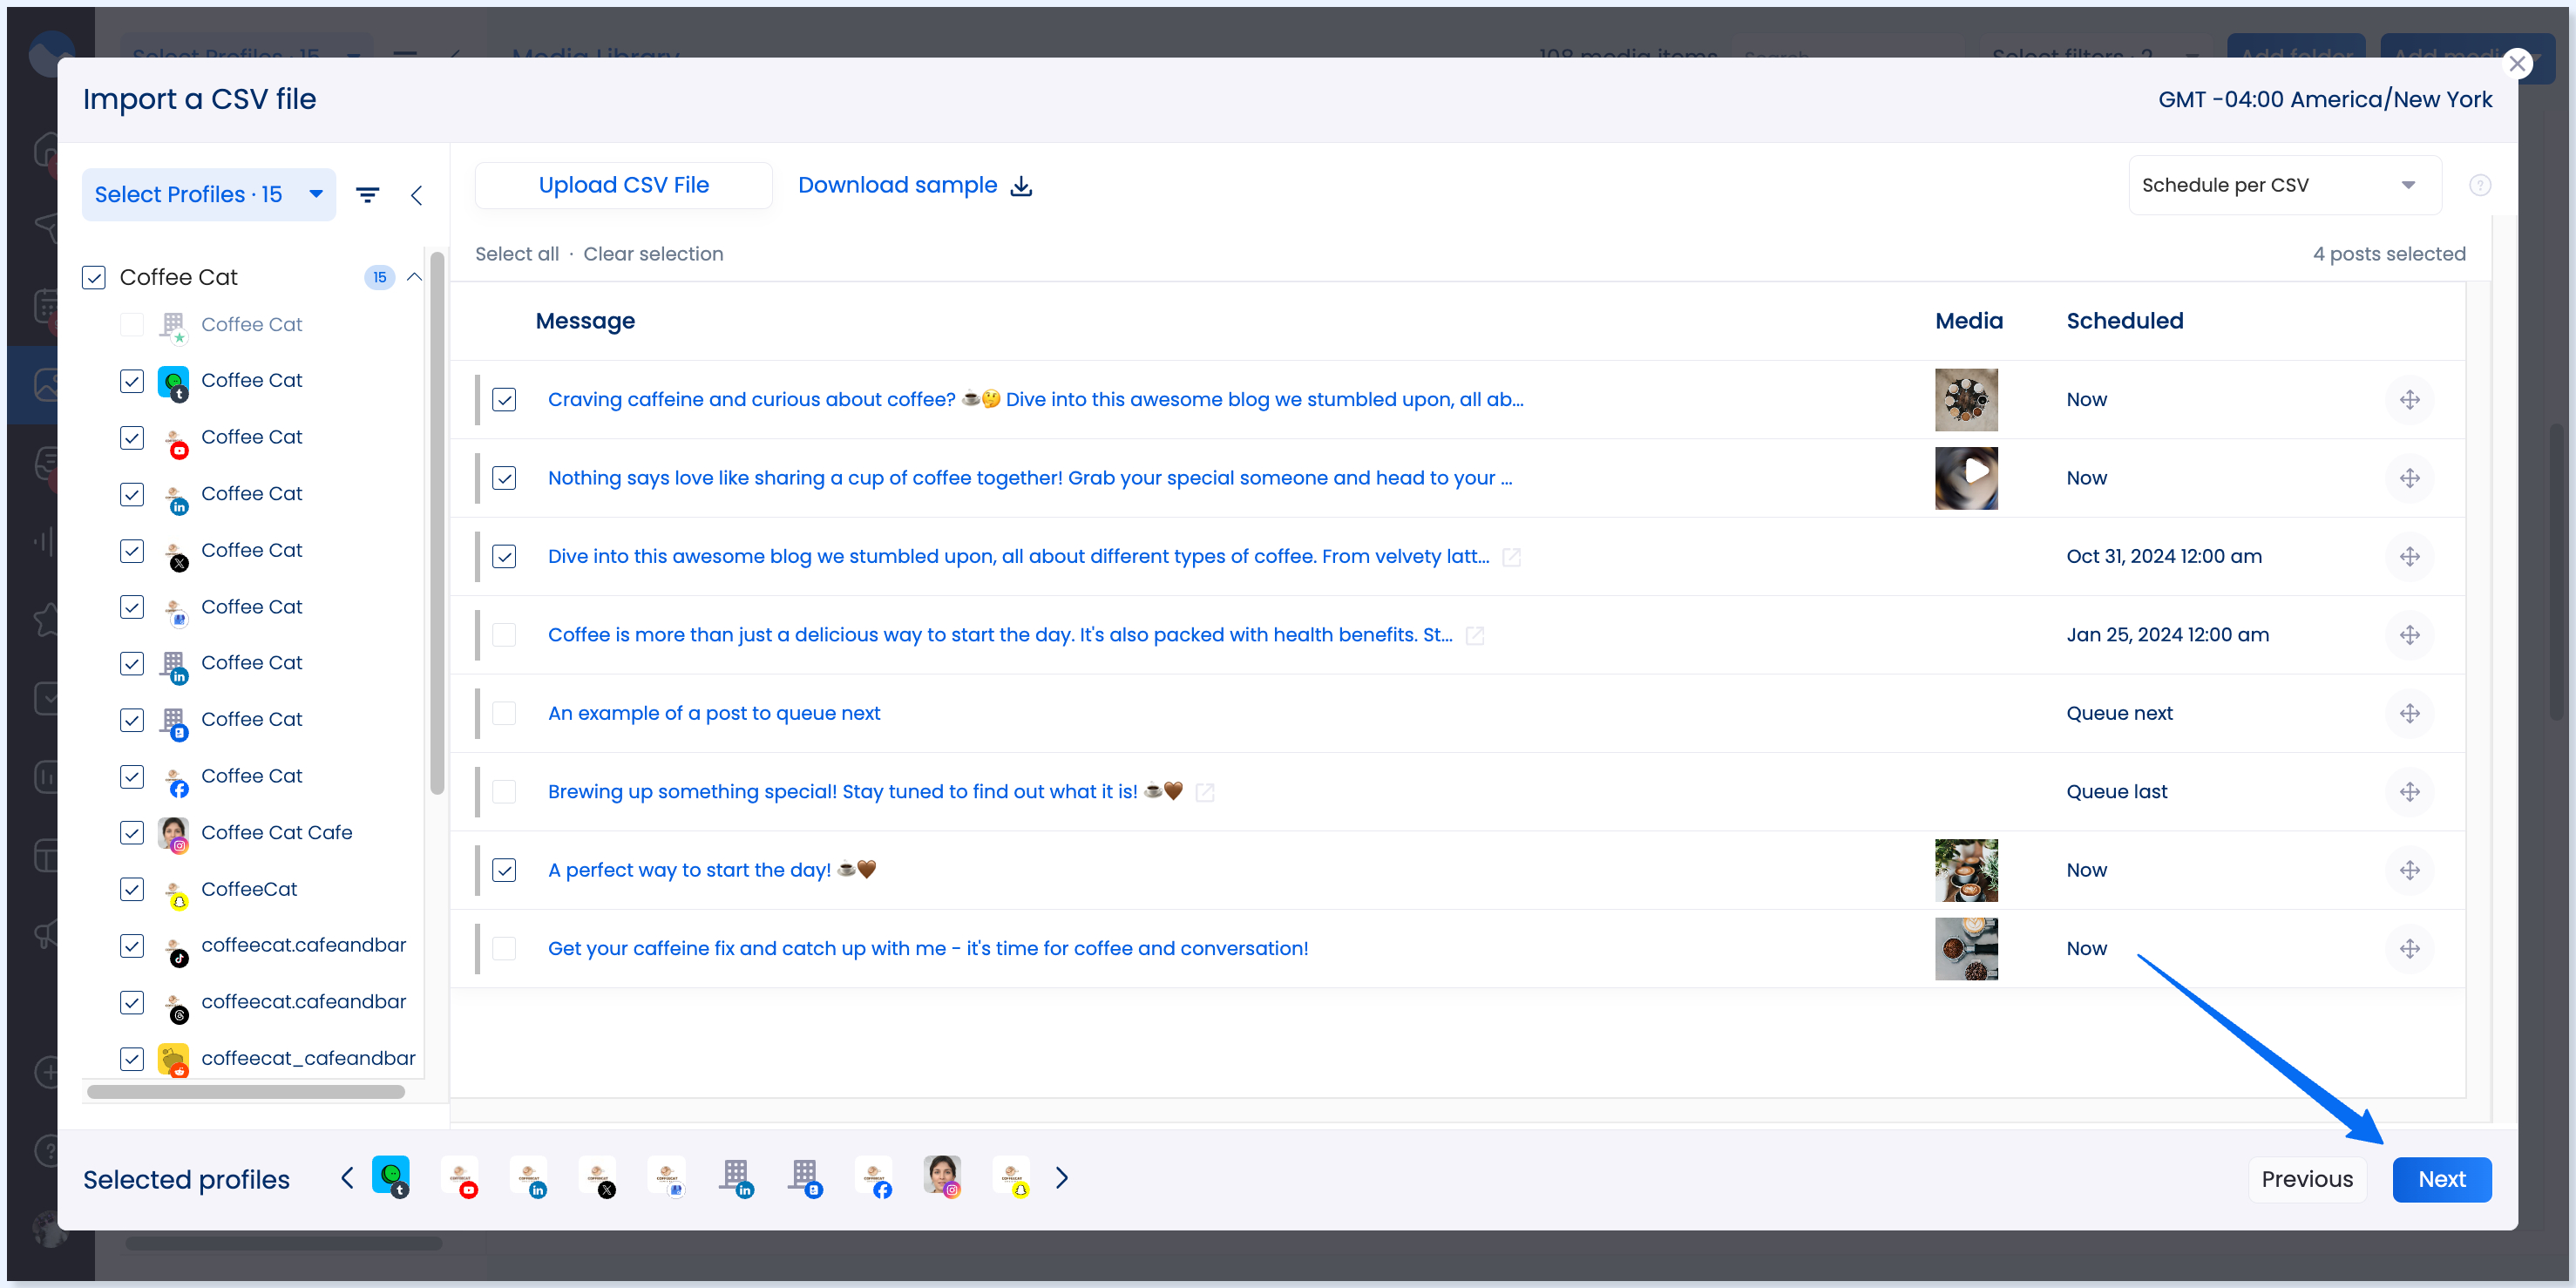Check Get your caffeine fix post
The height and width of the screenshot is (1288, 2576).
504,949
